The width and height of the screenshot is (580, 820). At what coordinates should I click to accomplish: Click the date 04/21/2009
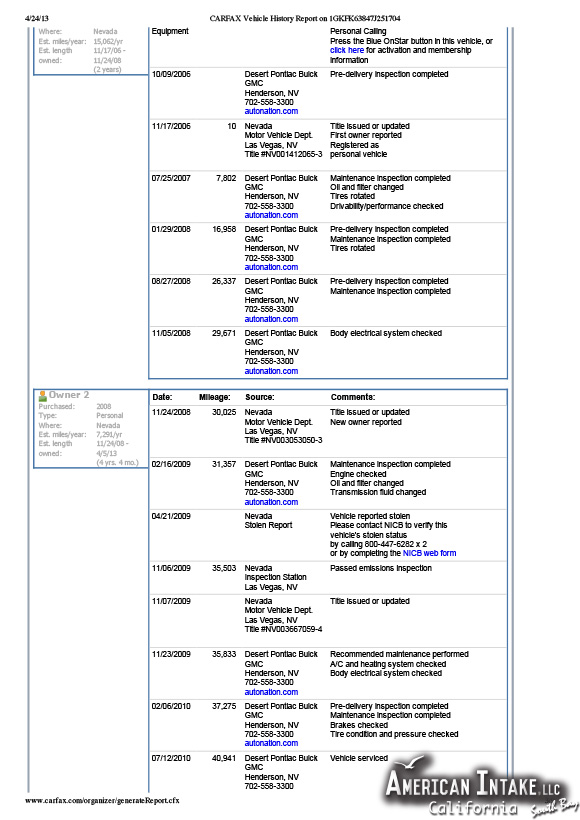click(171, 516)
